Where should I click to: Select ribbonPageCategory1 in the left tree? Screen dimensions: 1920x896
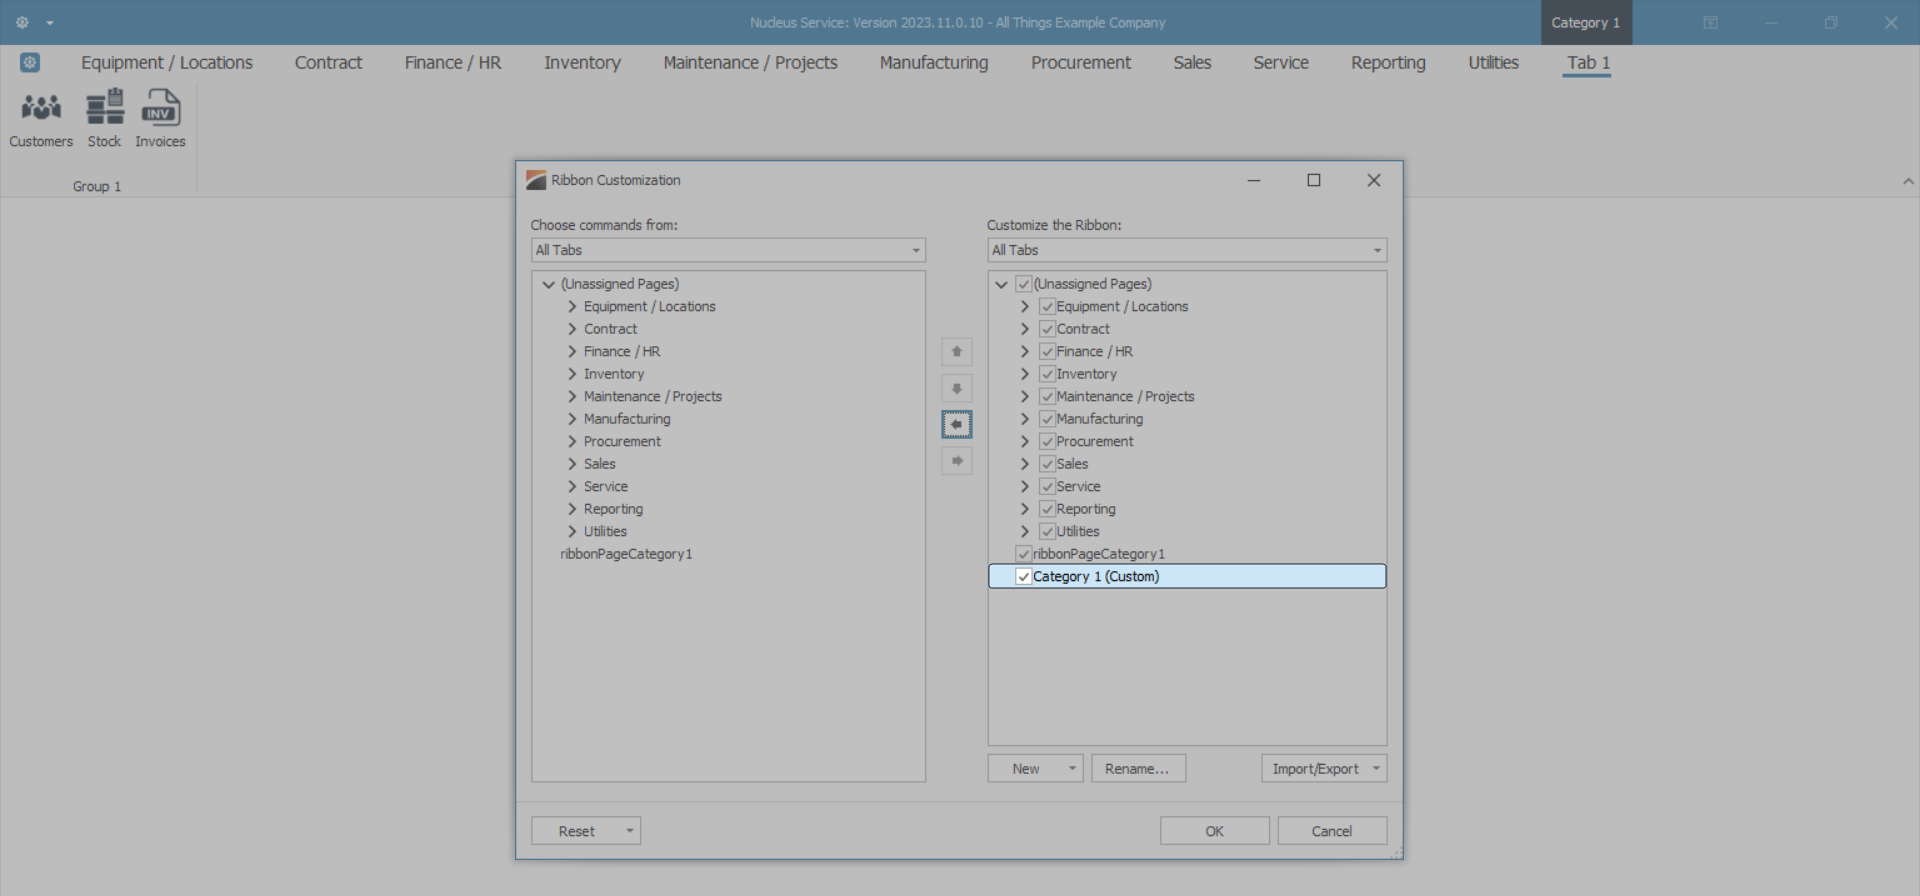coord(626,554)
